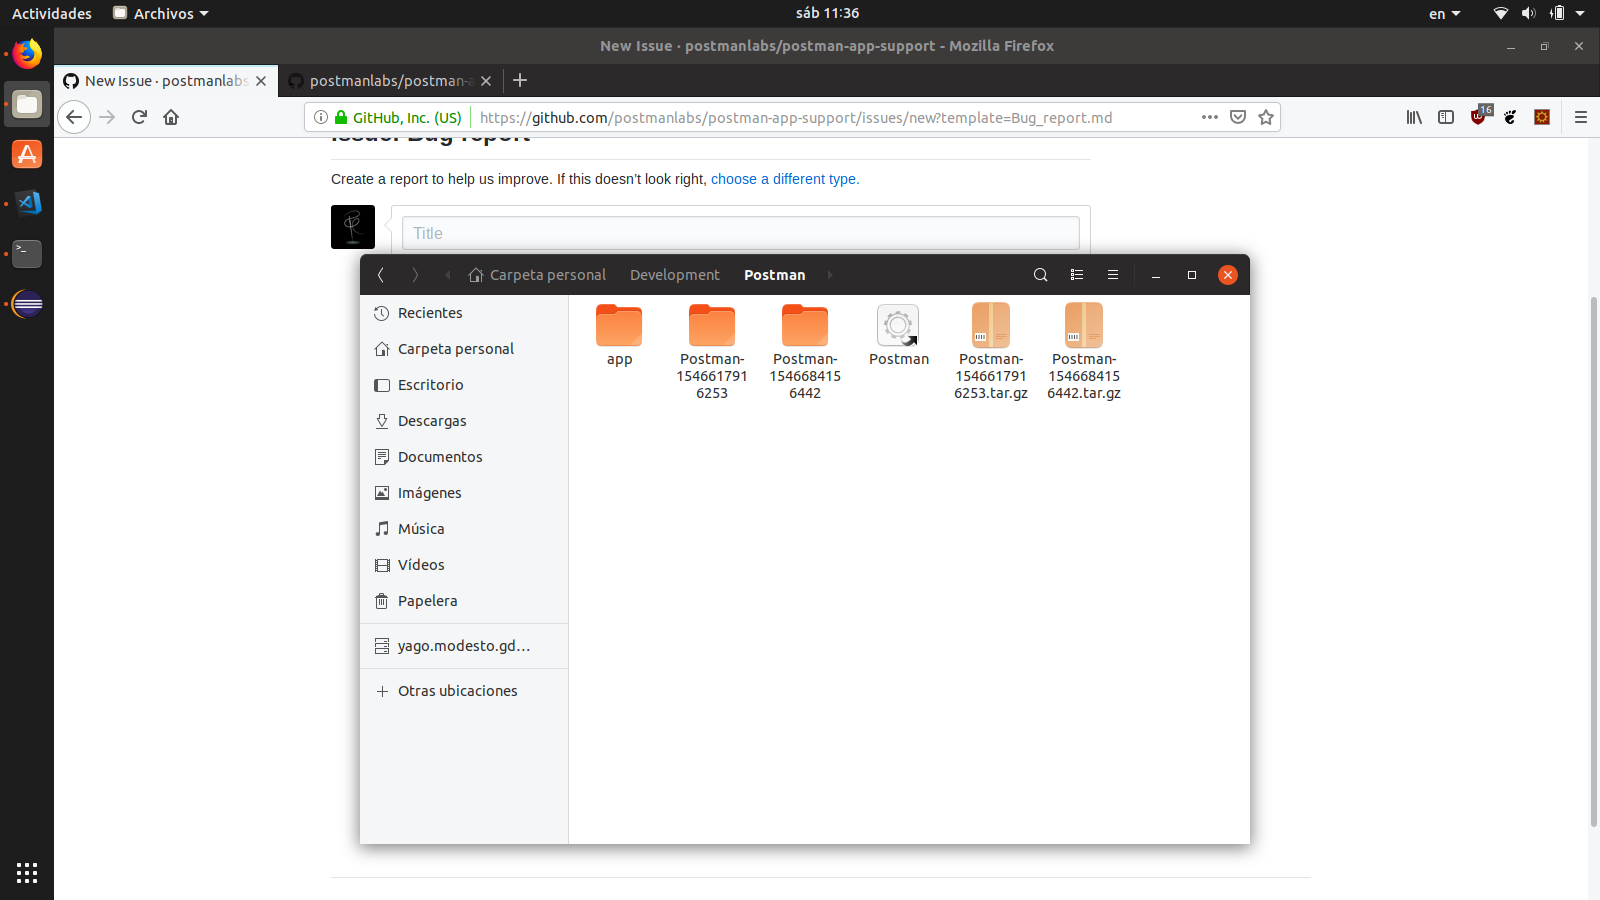
Task: Open the uMatrix extension icon
Action: click(x=1478, y=117)
